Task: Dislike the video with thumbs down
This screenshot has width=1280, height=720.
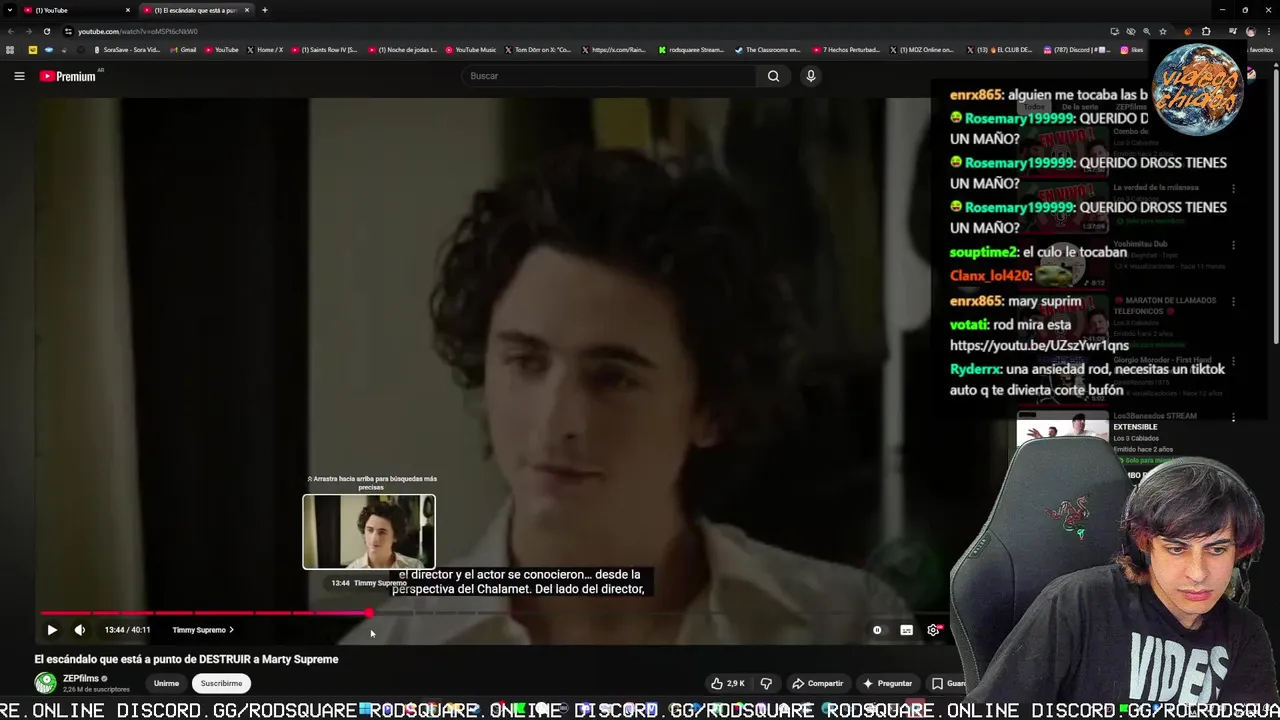Action: pyautogui.click(x=766, y=683)
